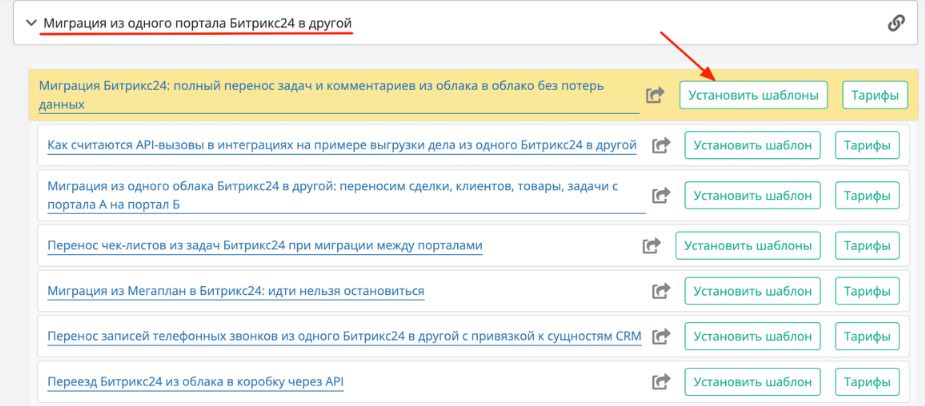This screenshot has width=925, height=406.
Task: Install templates for the чек-листов transfer article
Action: (748, 245)
